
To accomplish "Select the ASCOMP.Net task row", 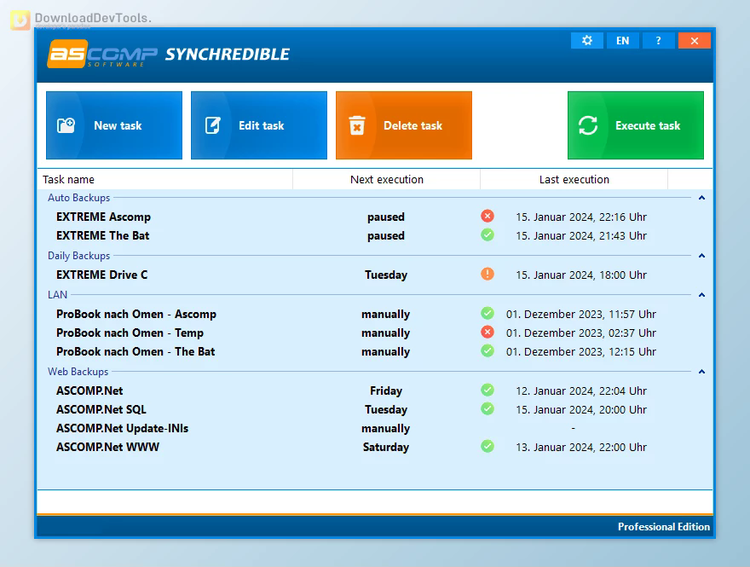I will click(x=375, y=390).
